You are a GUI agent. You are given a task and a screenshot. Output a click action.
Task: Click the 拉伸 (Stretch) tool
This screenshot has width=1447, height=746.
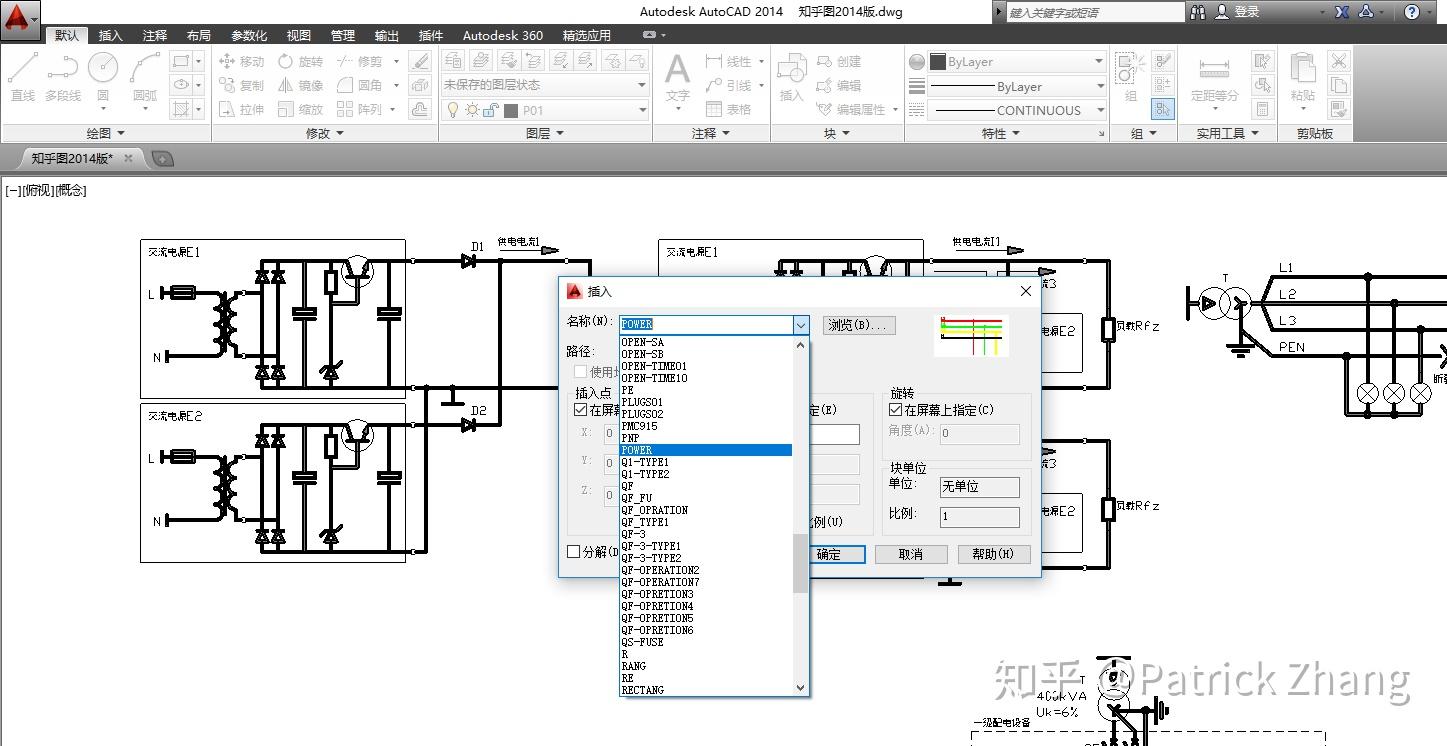click(241, 109)
